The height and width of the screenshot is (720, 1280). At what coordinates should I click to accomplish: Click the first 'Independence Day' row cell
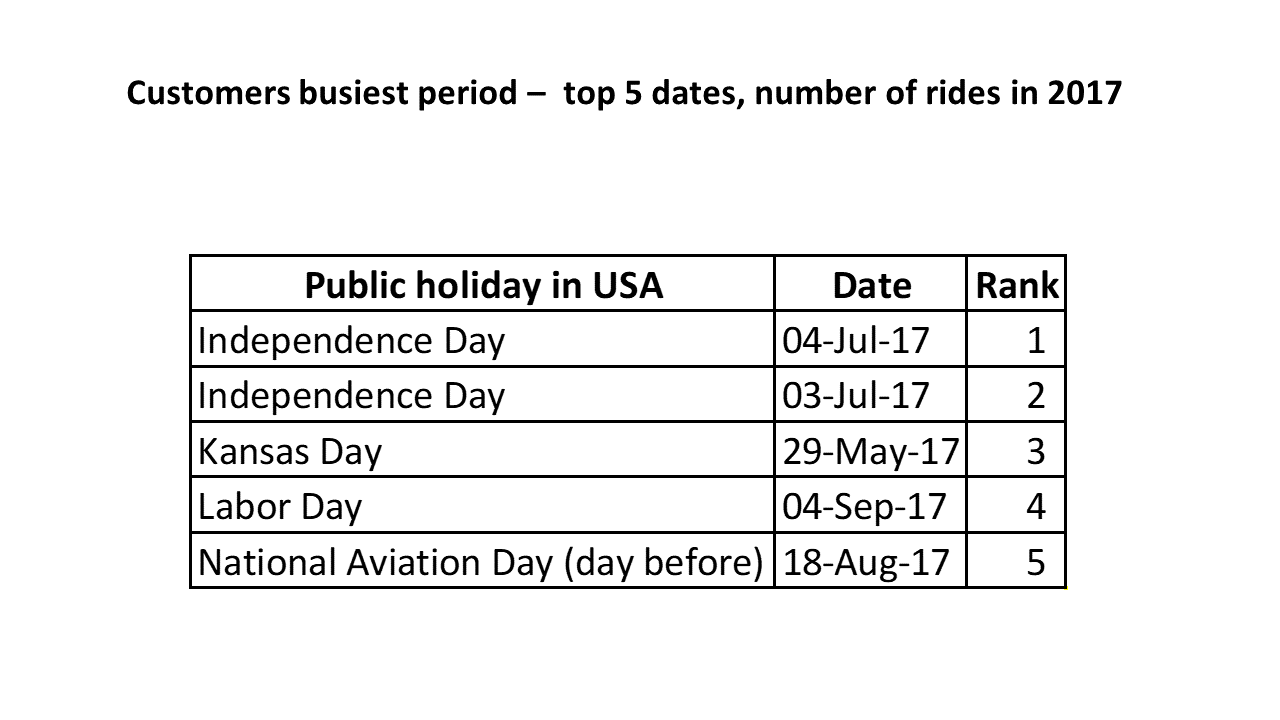click(x=483, y=338)
